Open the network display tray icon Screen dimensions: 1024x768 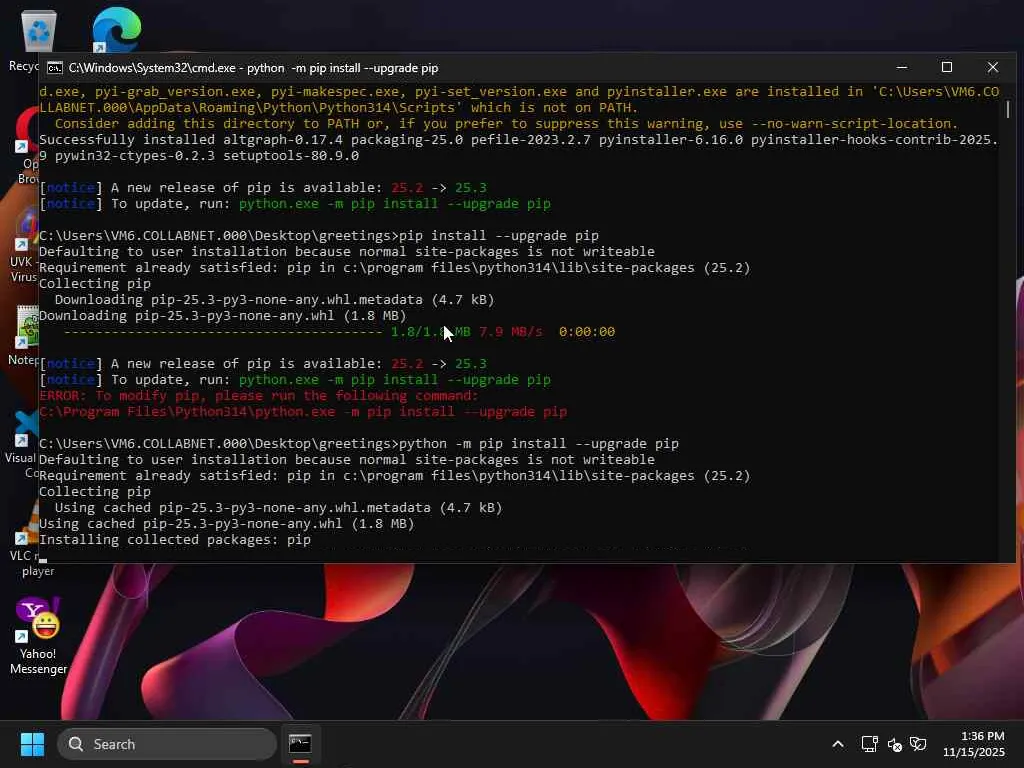click(869, 744)
